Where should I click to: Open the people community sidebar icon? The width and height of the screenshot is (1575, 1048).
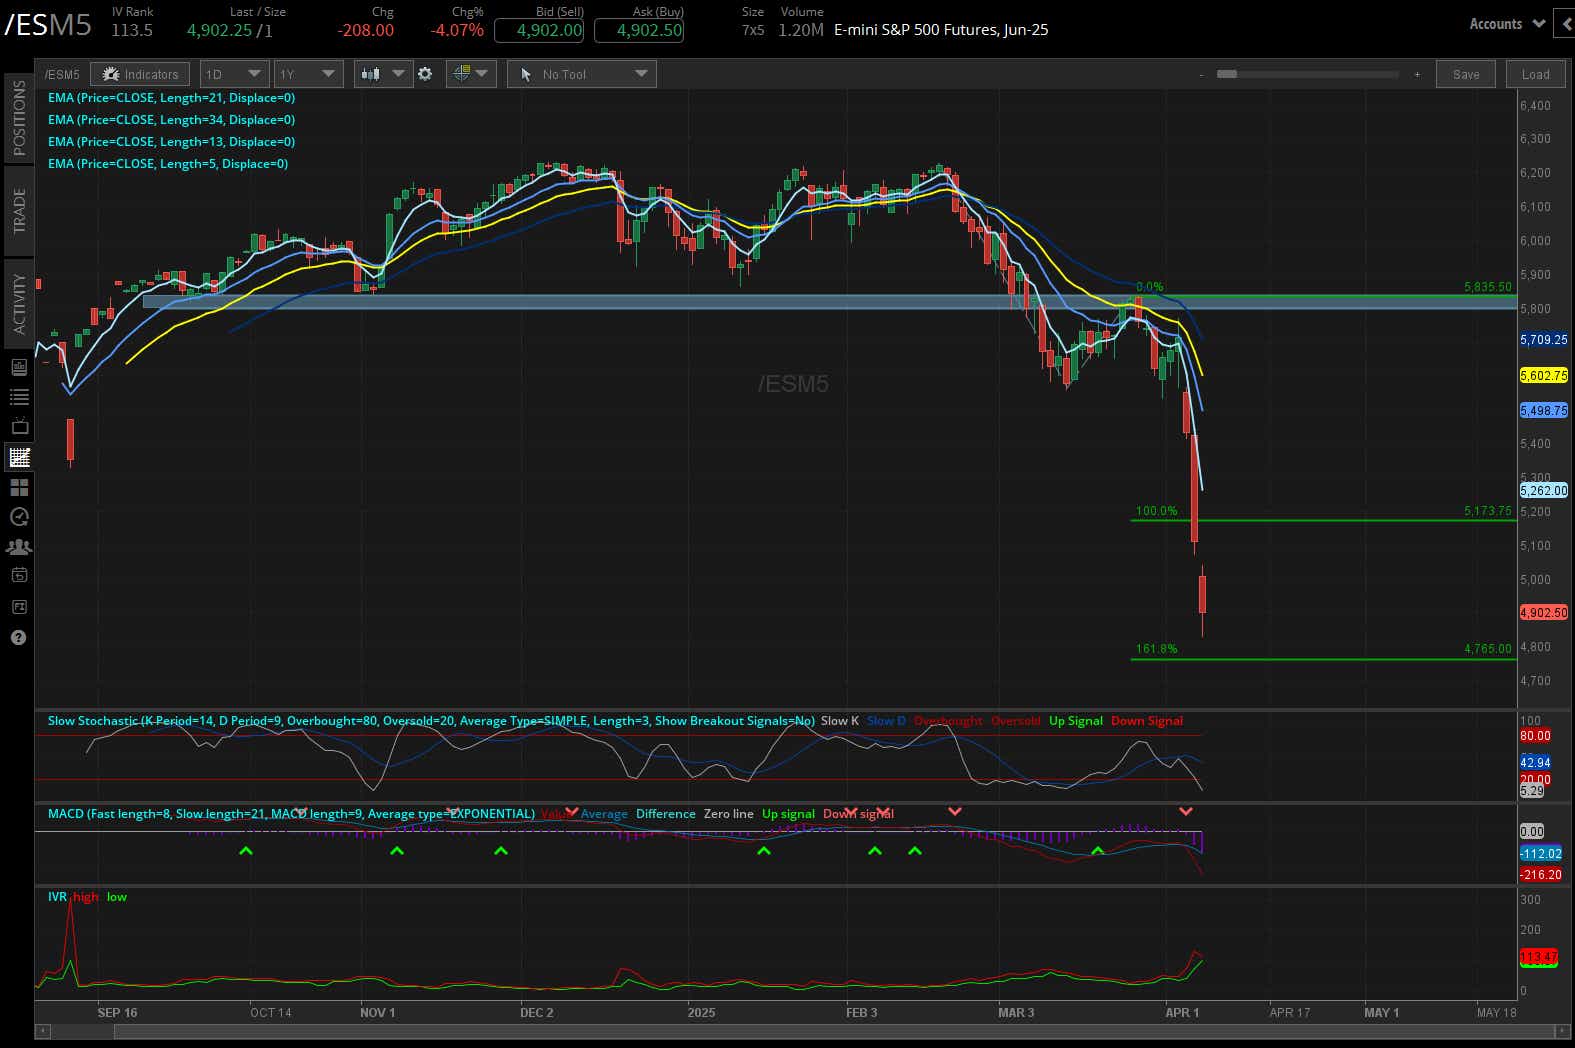tap(19, 547)
